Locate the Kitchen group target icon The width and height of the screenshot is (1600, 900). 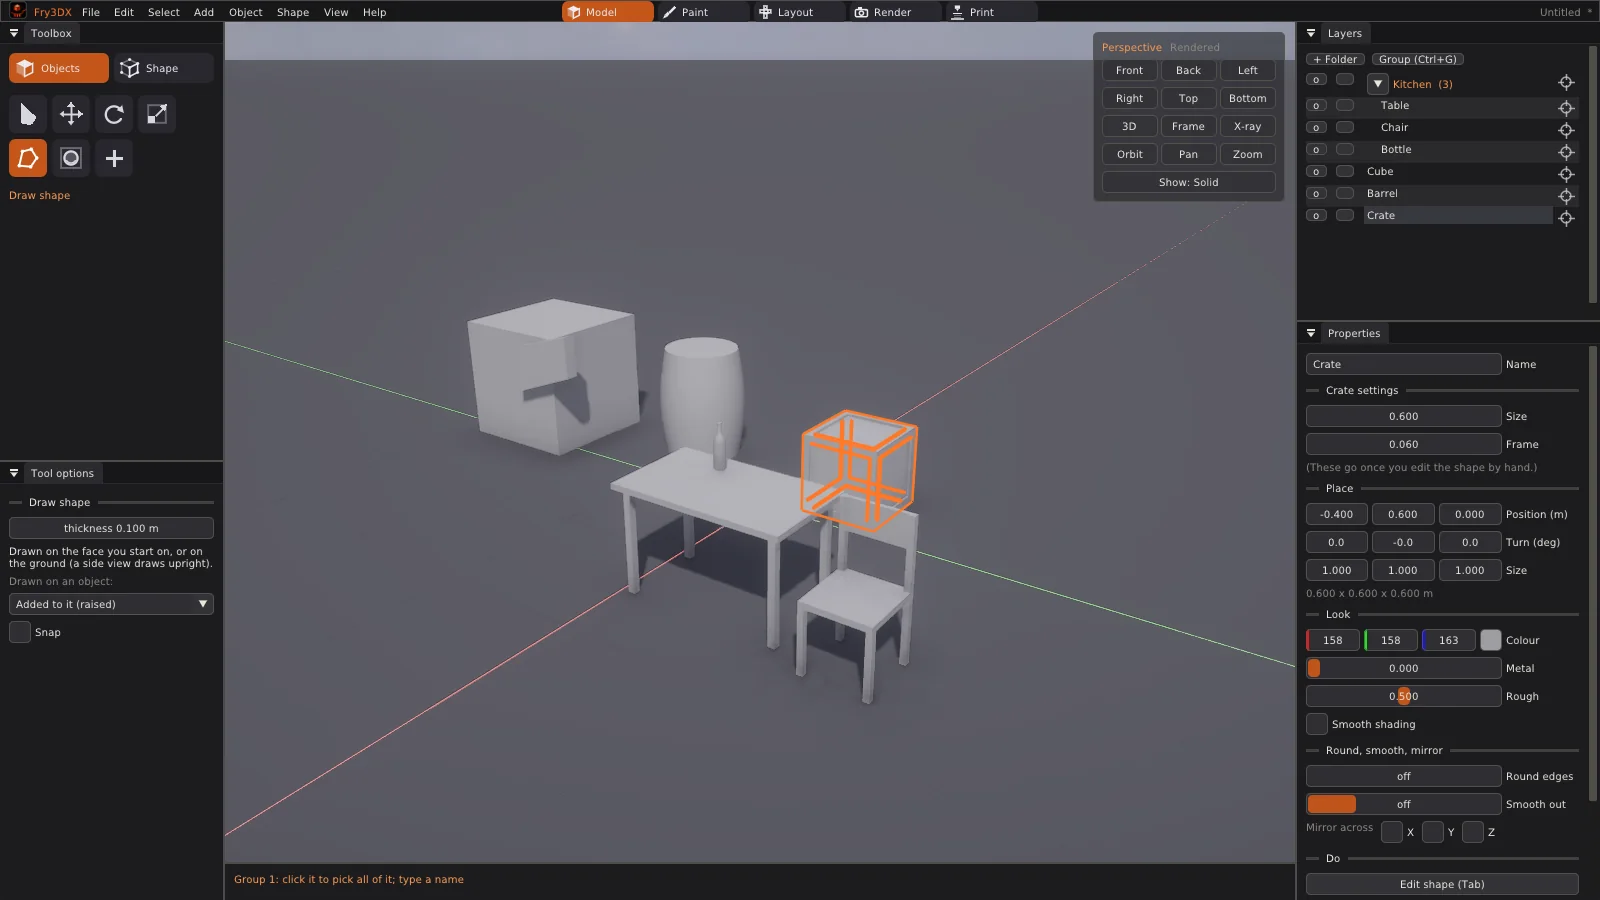point(1566,82)
